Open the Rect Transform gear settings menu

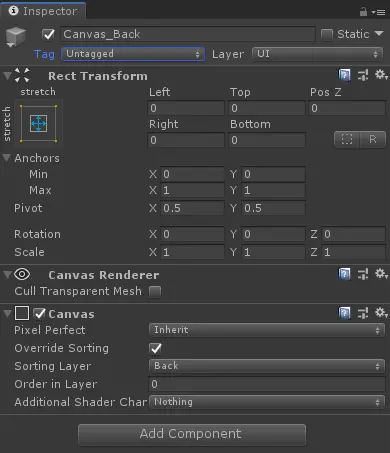[x=381, y=75]
